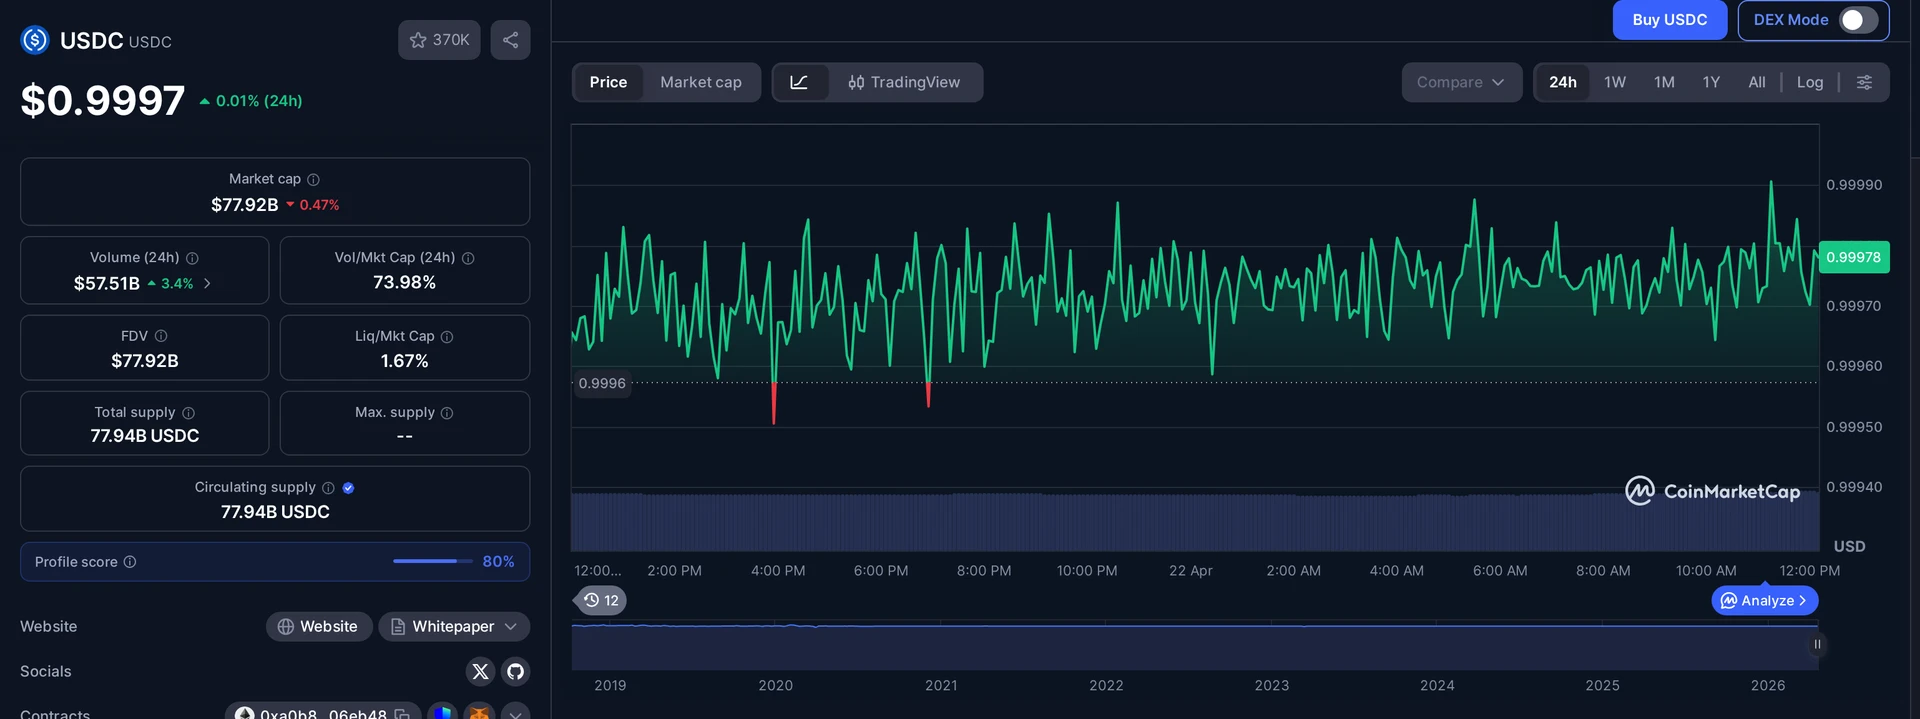Click the Profile score progress bar

click(x=432, y=561)
